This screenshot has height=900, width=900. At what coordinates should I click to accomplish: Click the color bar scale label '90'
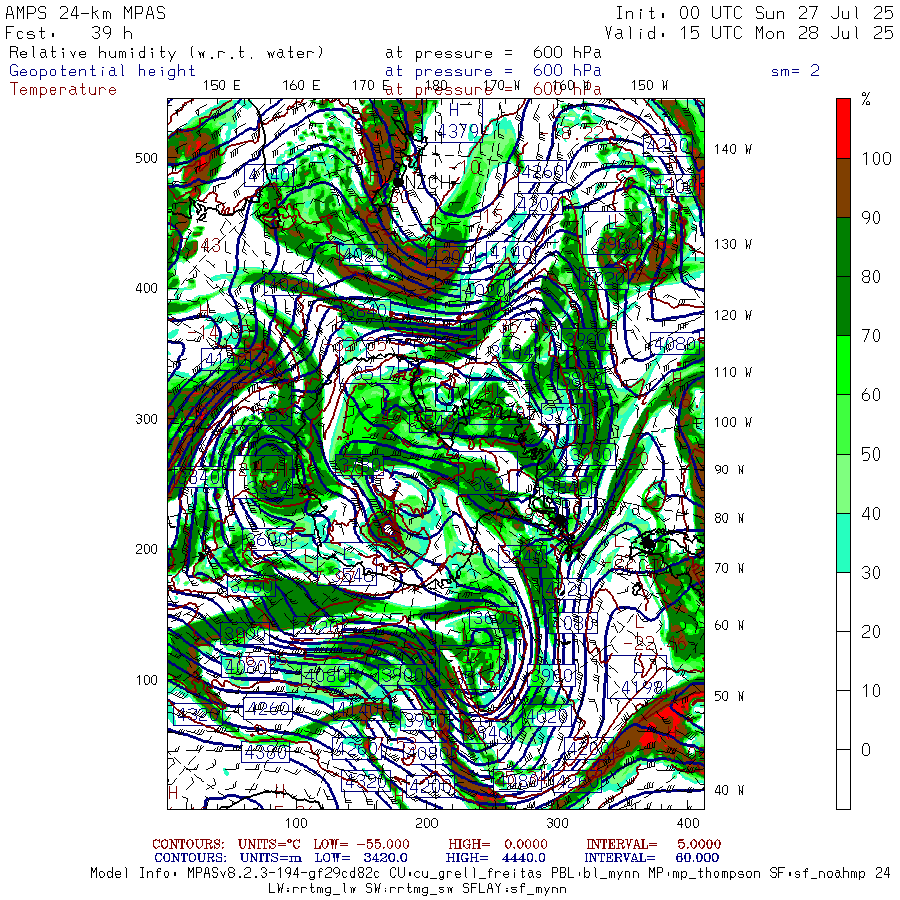click(871, 218)
